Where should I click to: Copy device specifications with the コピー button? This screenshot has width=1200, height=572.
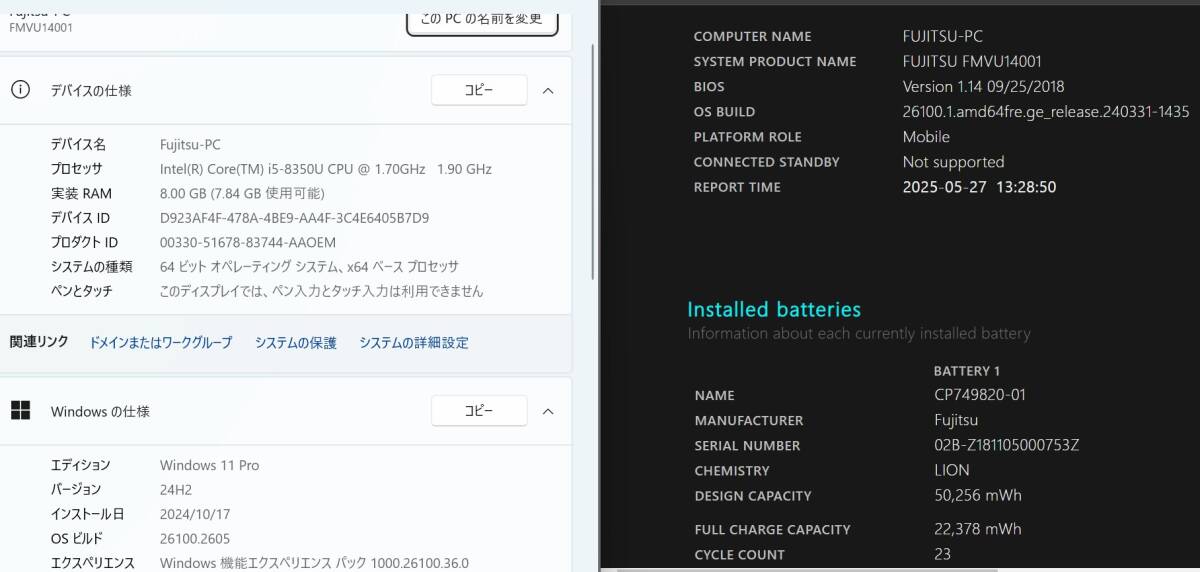pyautogui.click(x=479, y=90)
